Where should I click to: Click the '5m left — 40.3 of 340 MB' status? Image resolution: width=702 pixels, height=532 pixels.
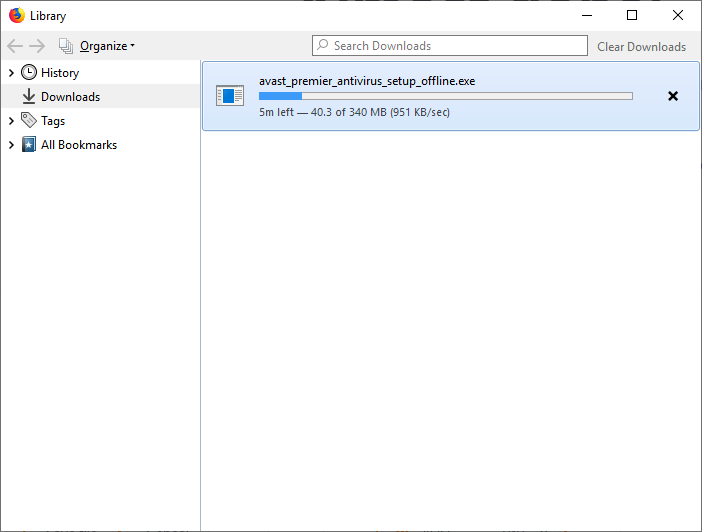(355, 112)
